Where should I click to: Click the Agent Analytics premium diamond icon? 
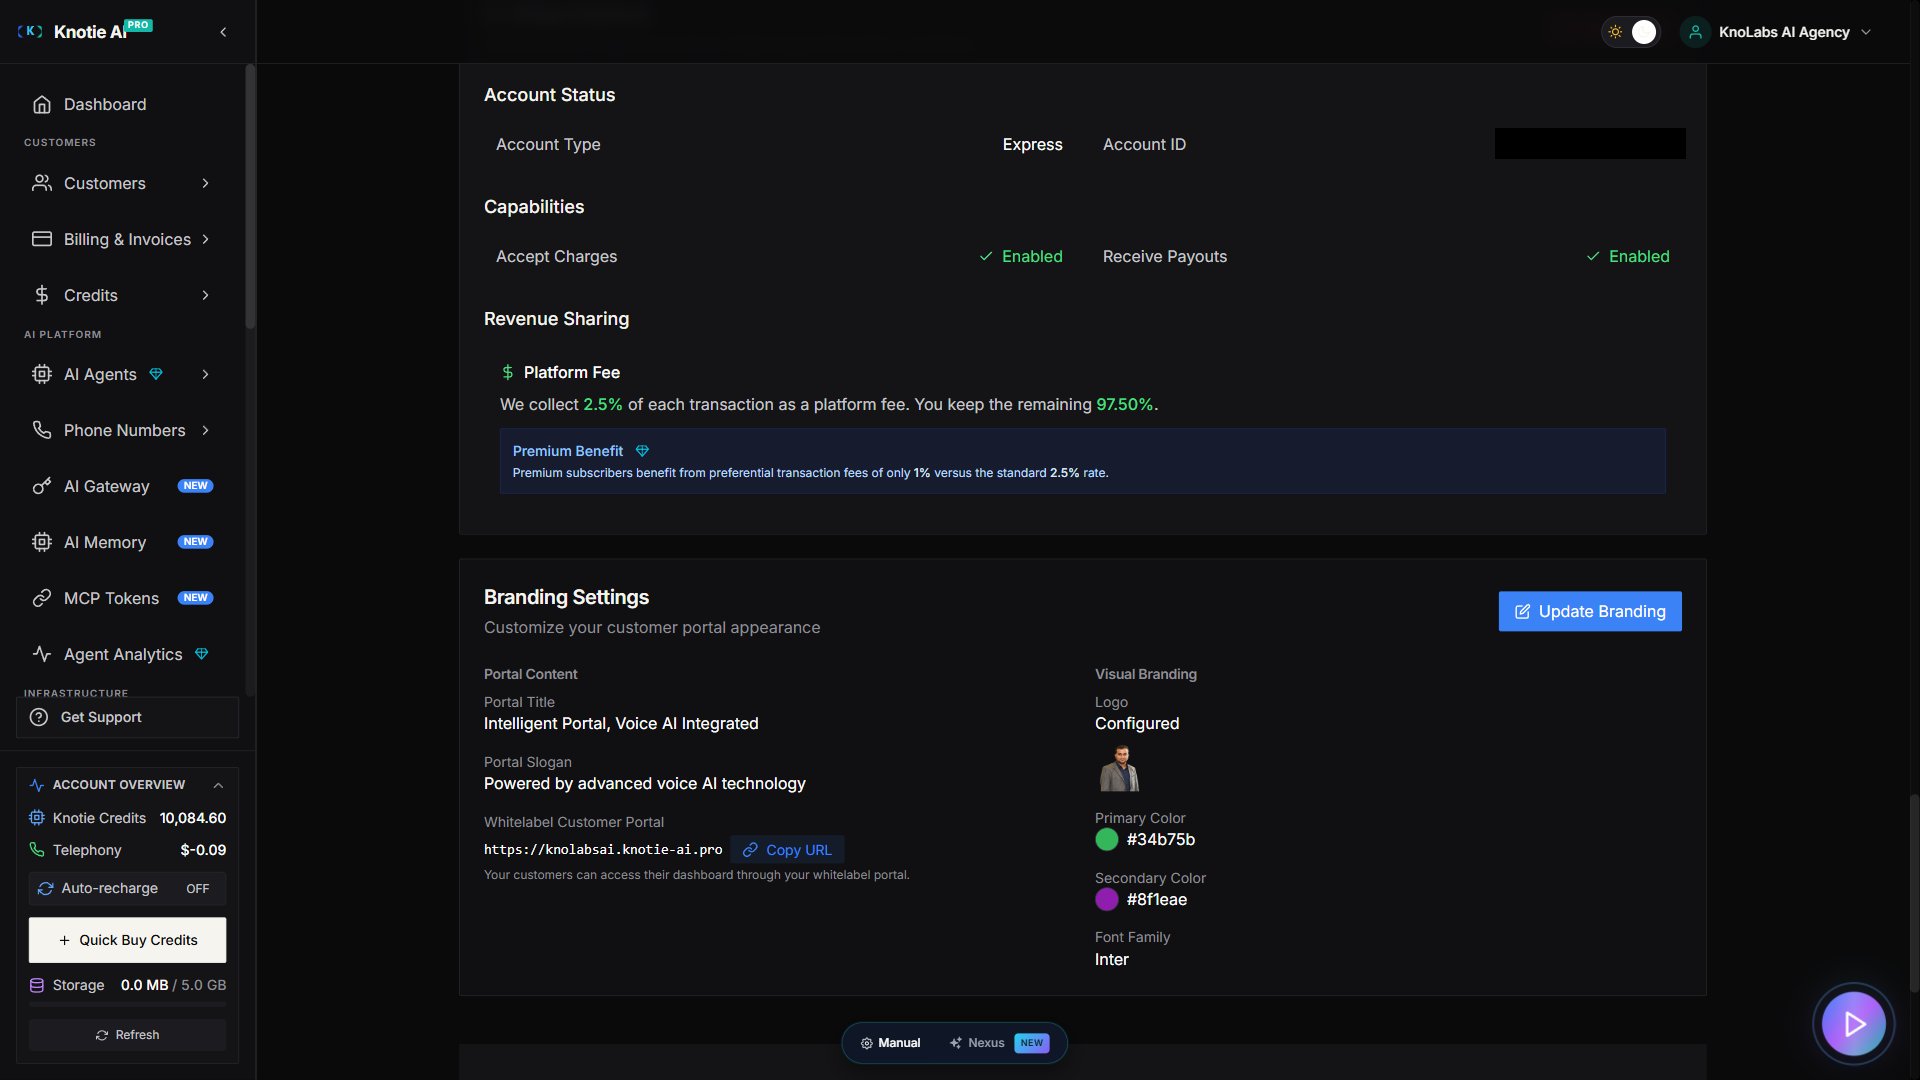[202, 654]
